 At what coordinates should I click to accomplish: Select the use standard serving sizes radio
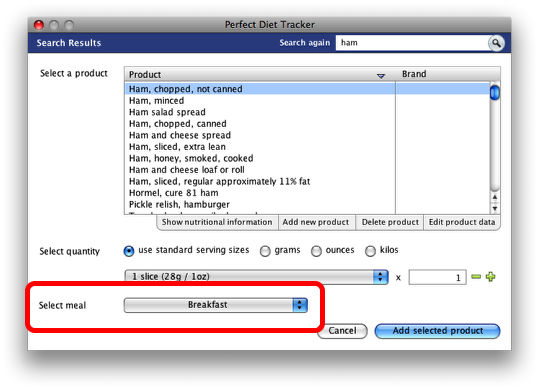129,251
